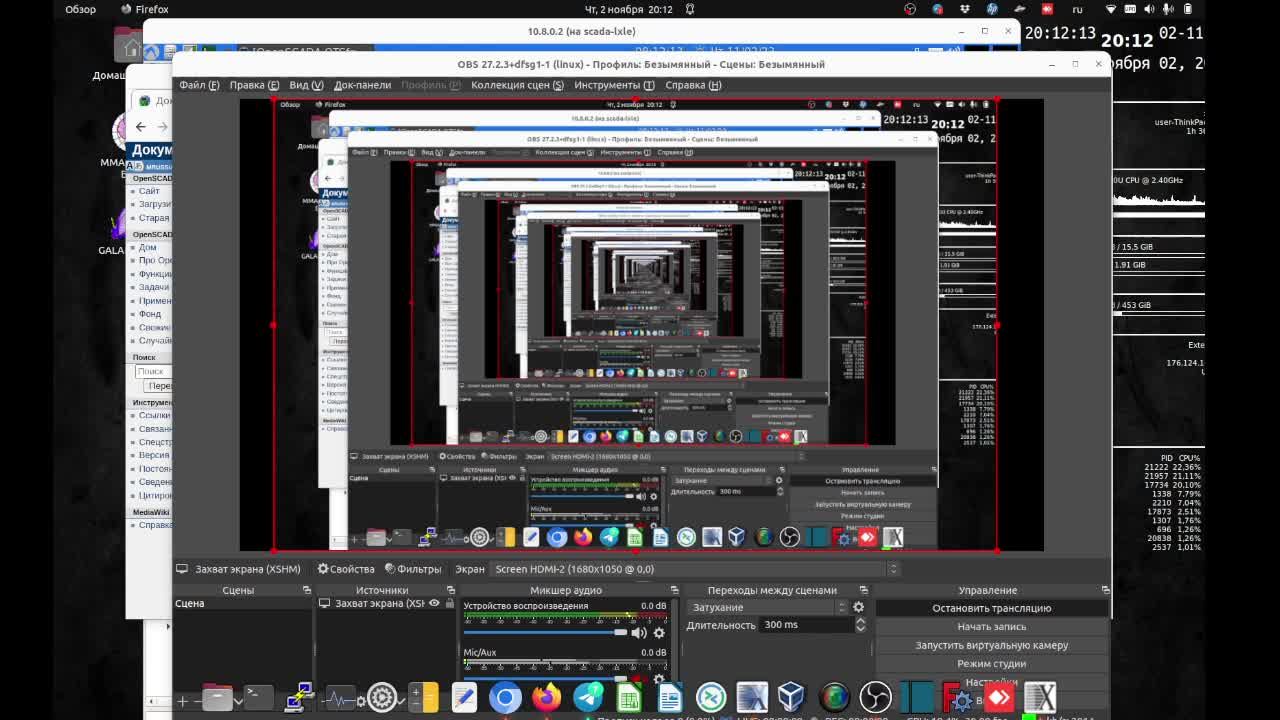This screenshot has height=720, width=1280.
Task: Click back arrow in browser window behind
Action: tap(140, 126)
